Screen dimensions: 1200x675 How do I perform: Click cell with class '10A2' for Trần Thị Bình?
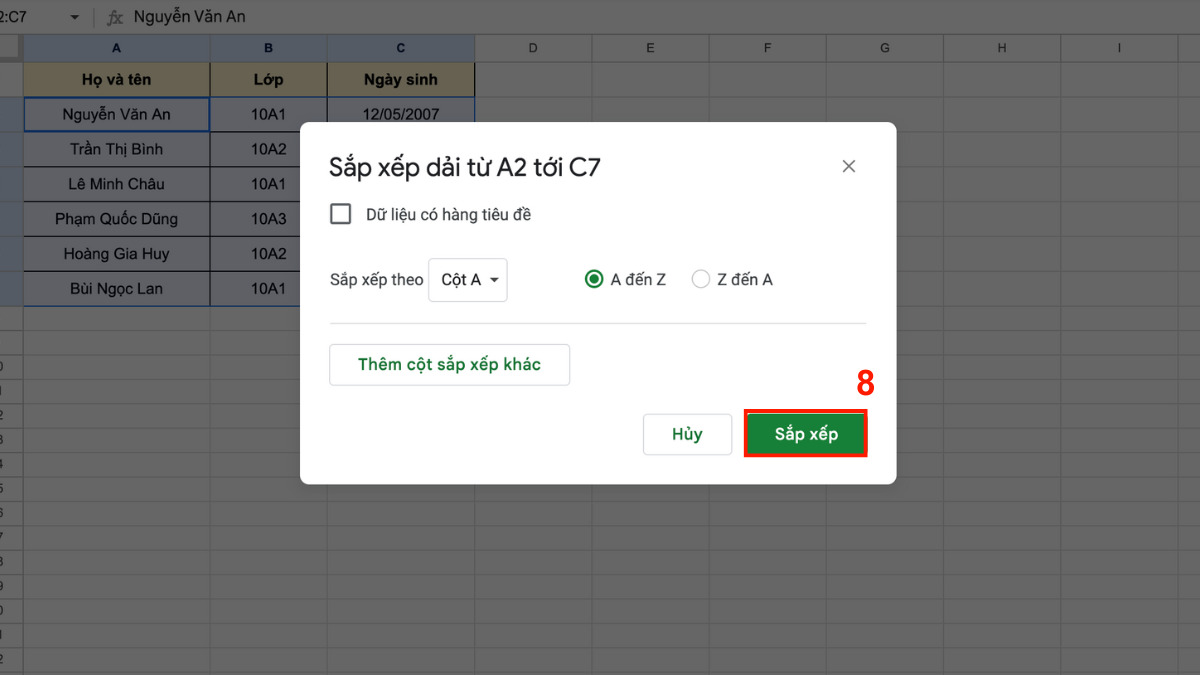268,149
